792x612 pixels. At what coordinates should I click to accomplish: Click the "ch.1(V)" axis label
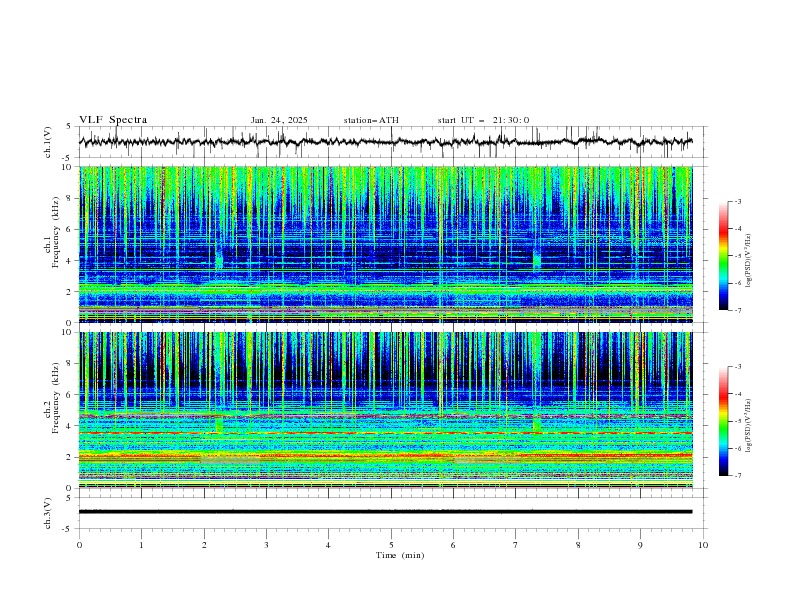pyautogui.click(x=48, y=142)
